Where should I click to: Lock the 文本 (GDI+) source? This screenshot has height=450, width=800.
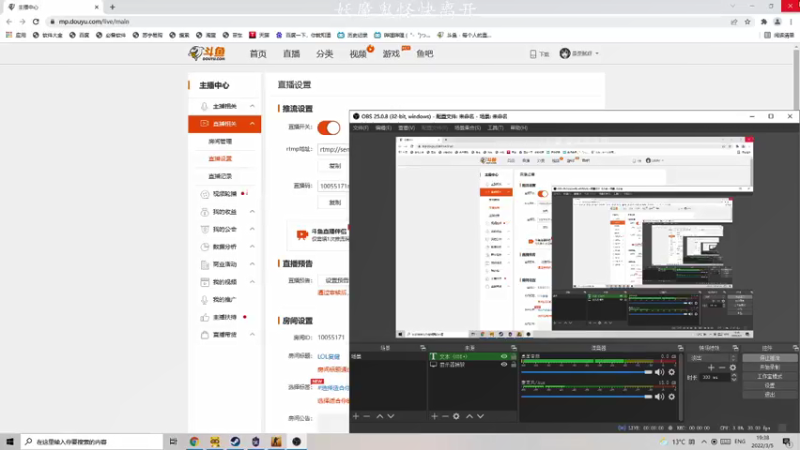(x=513, y=356)
